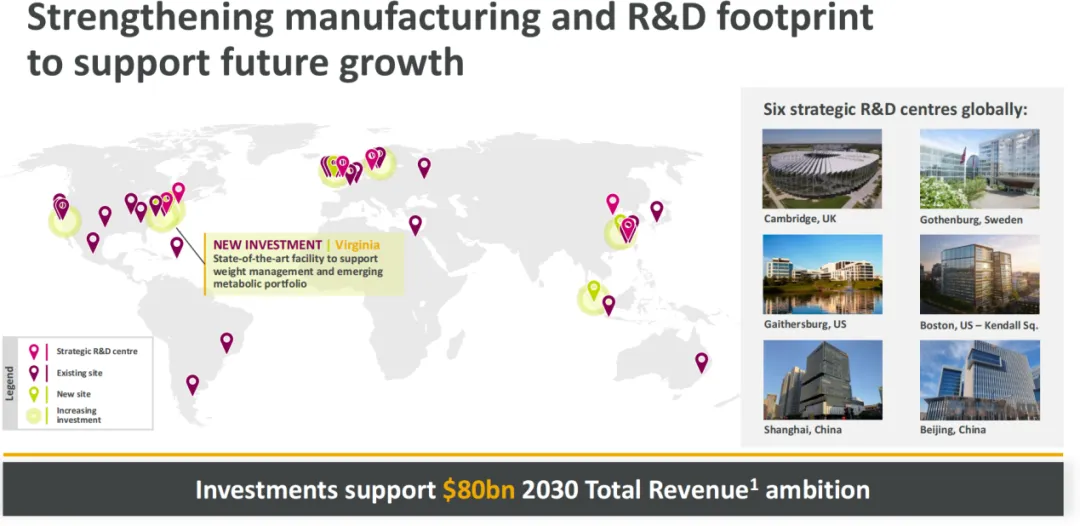Click the green new site pin in Southeast Asia
The width and height of the screenshot is (1080, 526).
pos(594,290)
